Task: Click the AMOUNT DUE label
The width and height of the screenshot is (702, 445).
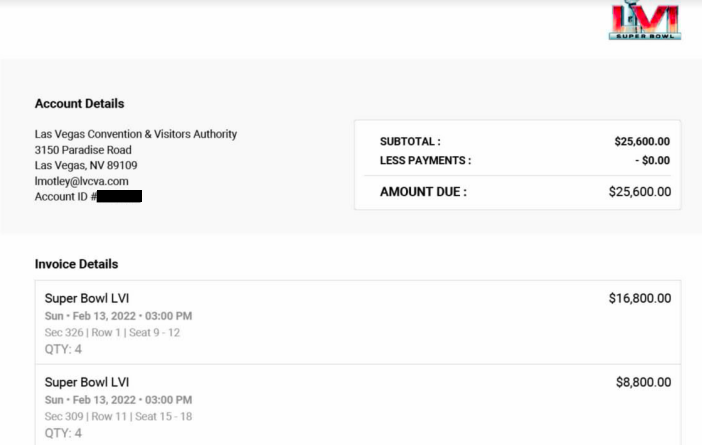Action: coord(423,192)
